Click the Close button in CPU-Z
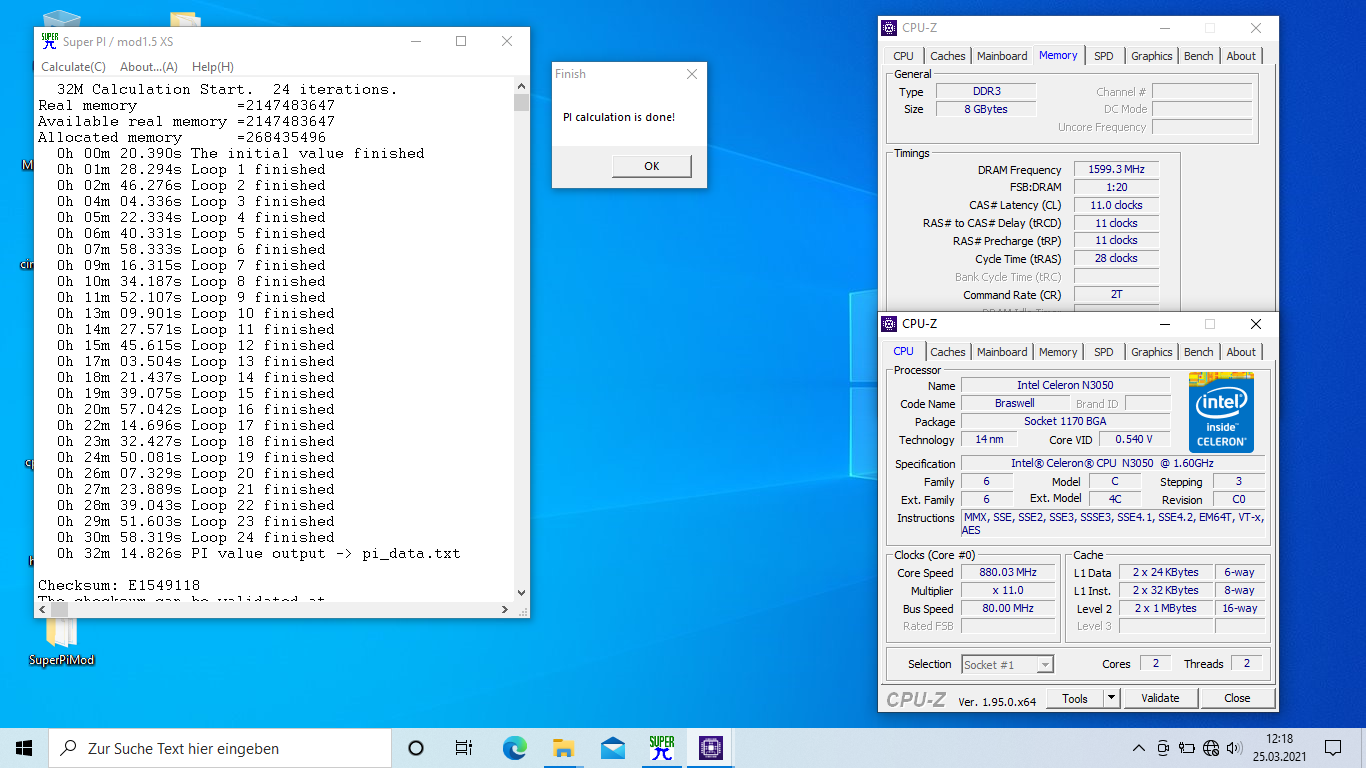The height and width of the screenshot is (768, 1366). click(1237, 698)
